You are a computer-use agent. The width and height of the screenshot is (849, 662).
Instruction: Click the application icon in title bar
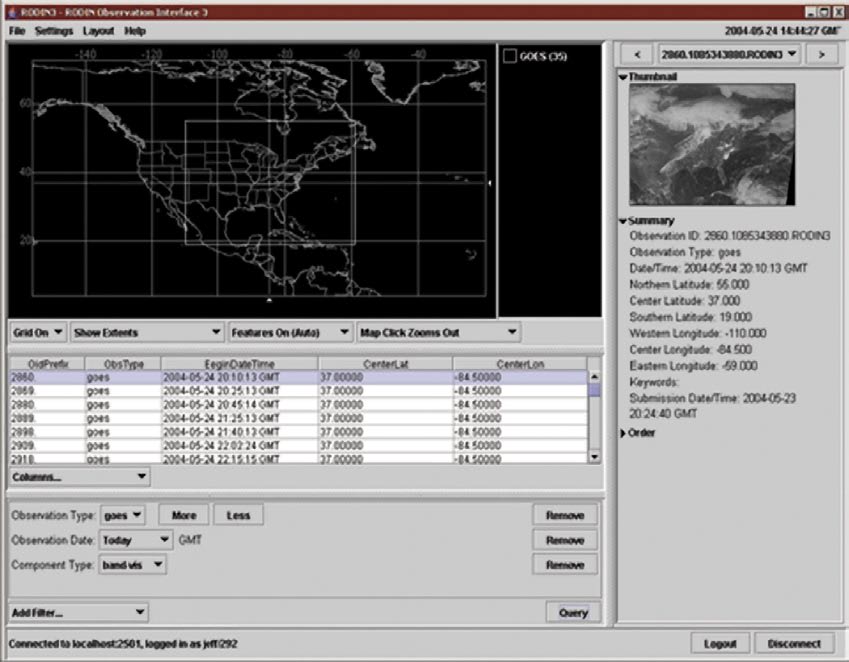click(x=12, y=12)
